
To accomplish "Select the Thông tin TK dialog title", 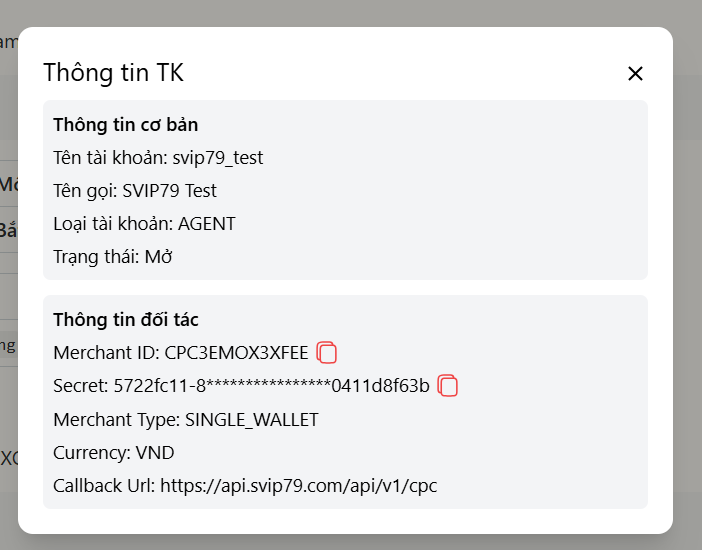I will pyautogui.click(x=113, y=73).
